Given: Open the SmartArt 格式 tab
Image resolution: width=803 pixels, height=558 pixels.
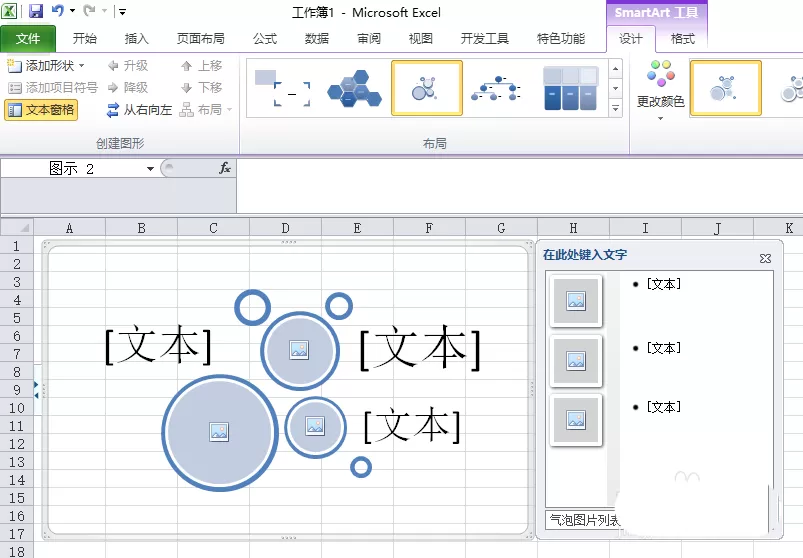Looking at the screenshot, I should click(683, 38).
